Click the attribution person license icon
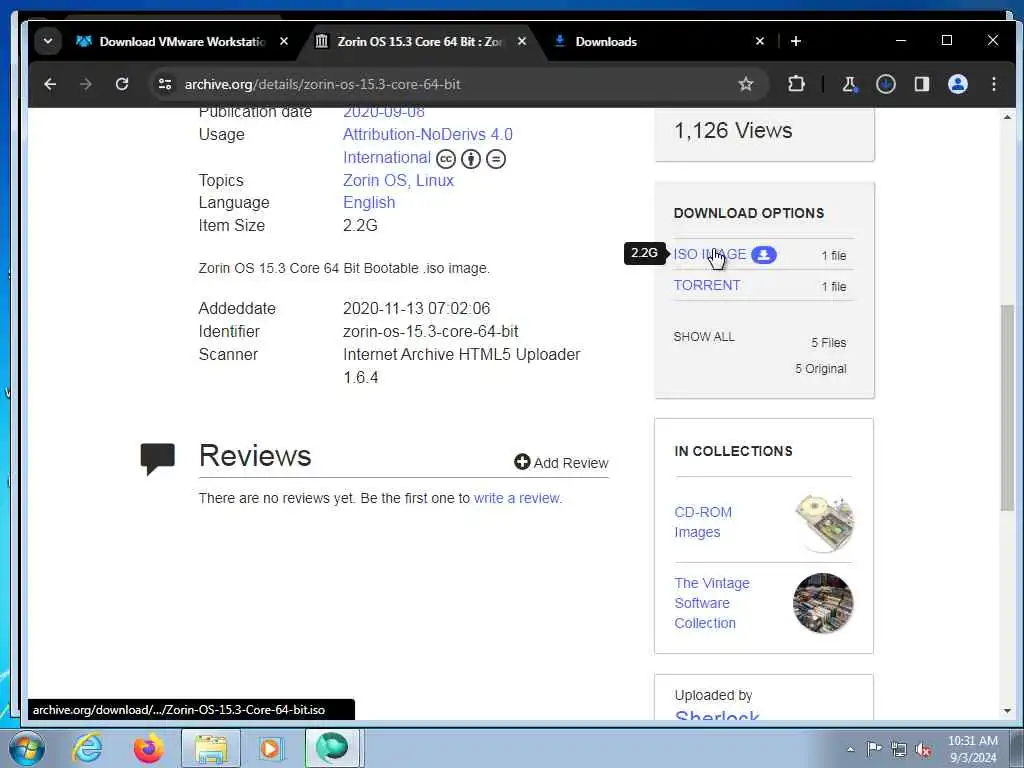 [471, 159]
